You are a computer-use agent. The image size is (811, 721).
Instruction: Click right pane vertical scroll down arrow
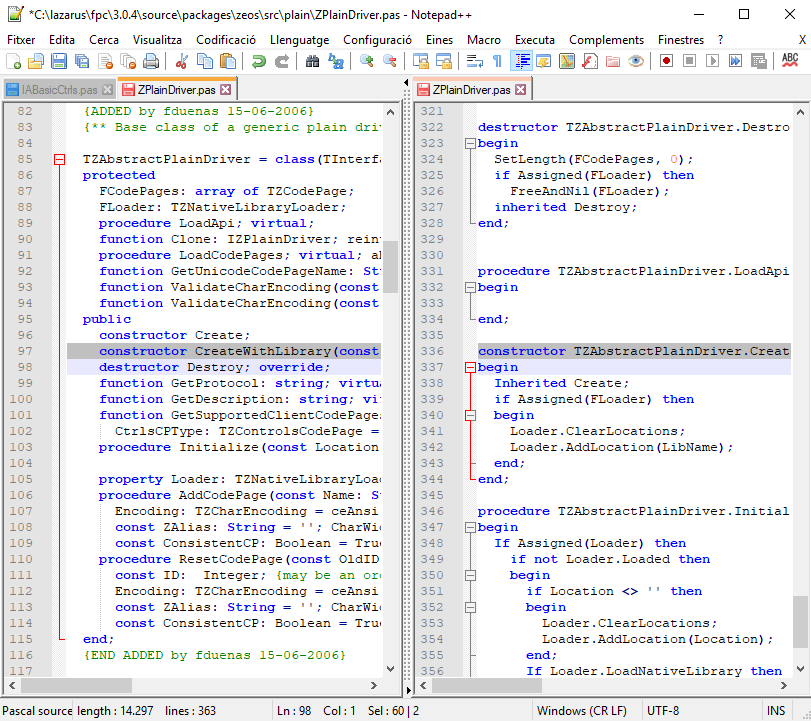click(800, 669)
